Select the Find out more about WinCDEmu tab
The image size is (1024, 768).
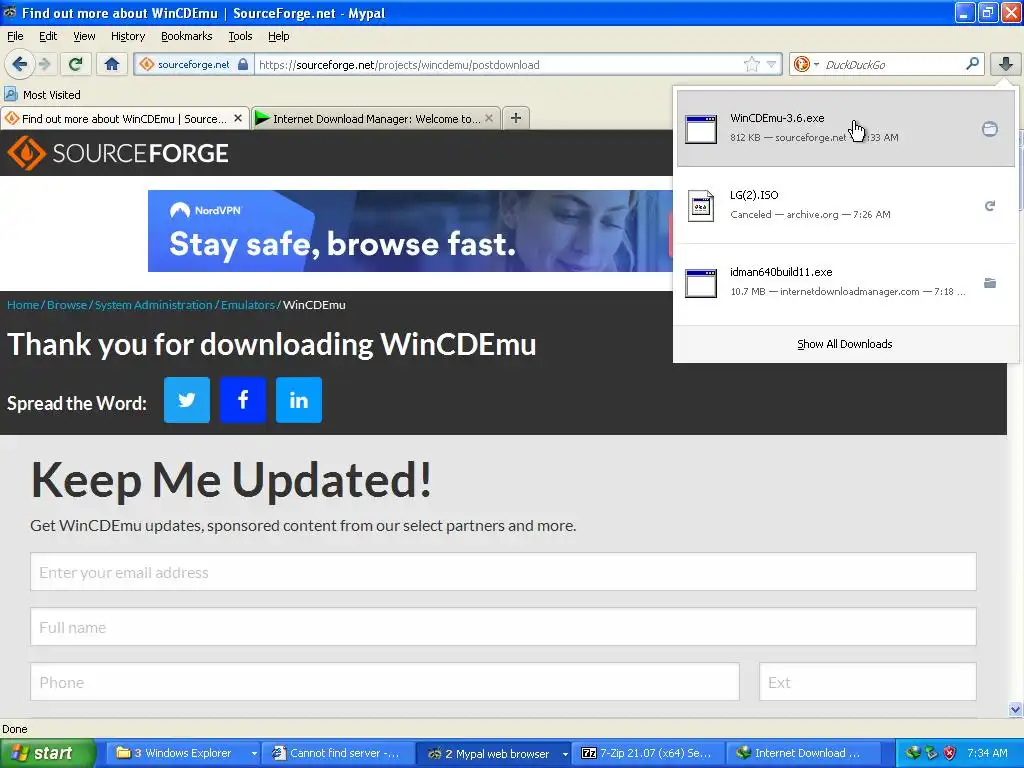(x=124, y=119)
